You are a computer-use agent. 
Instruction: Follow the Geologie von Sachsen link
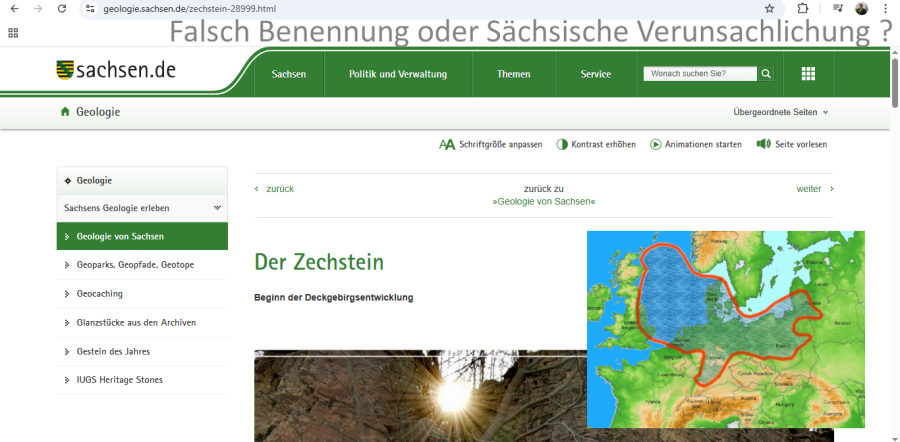[543, 201]
